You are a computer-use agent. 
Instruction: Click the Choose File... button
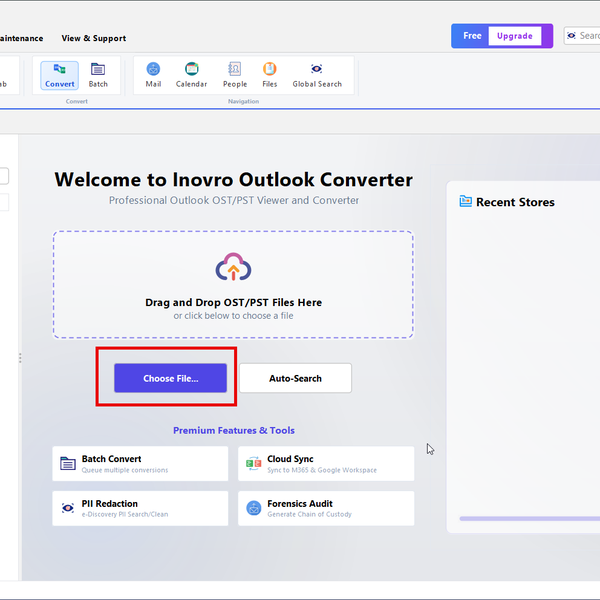click(x=170, y=378)
